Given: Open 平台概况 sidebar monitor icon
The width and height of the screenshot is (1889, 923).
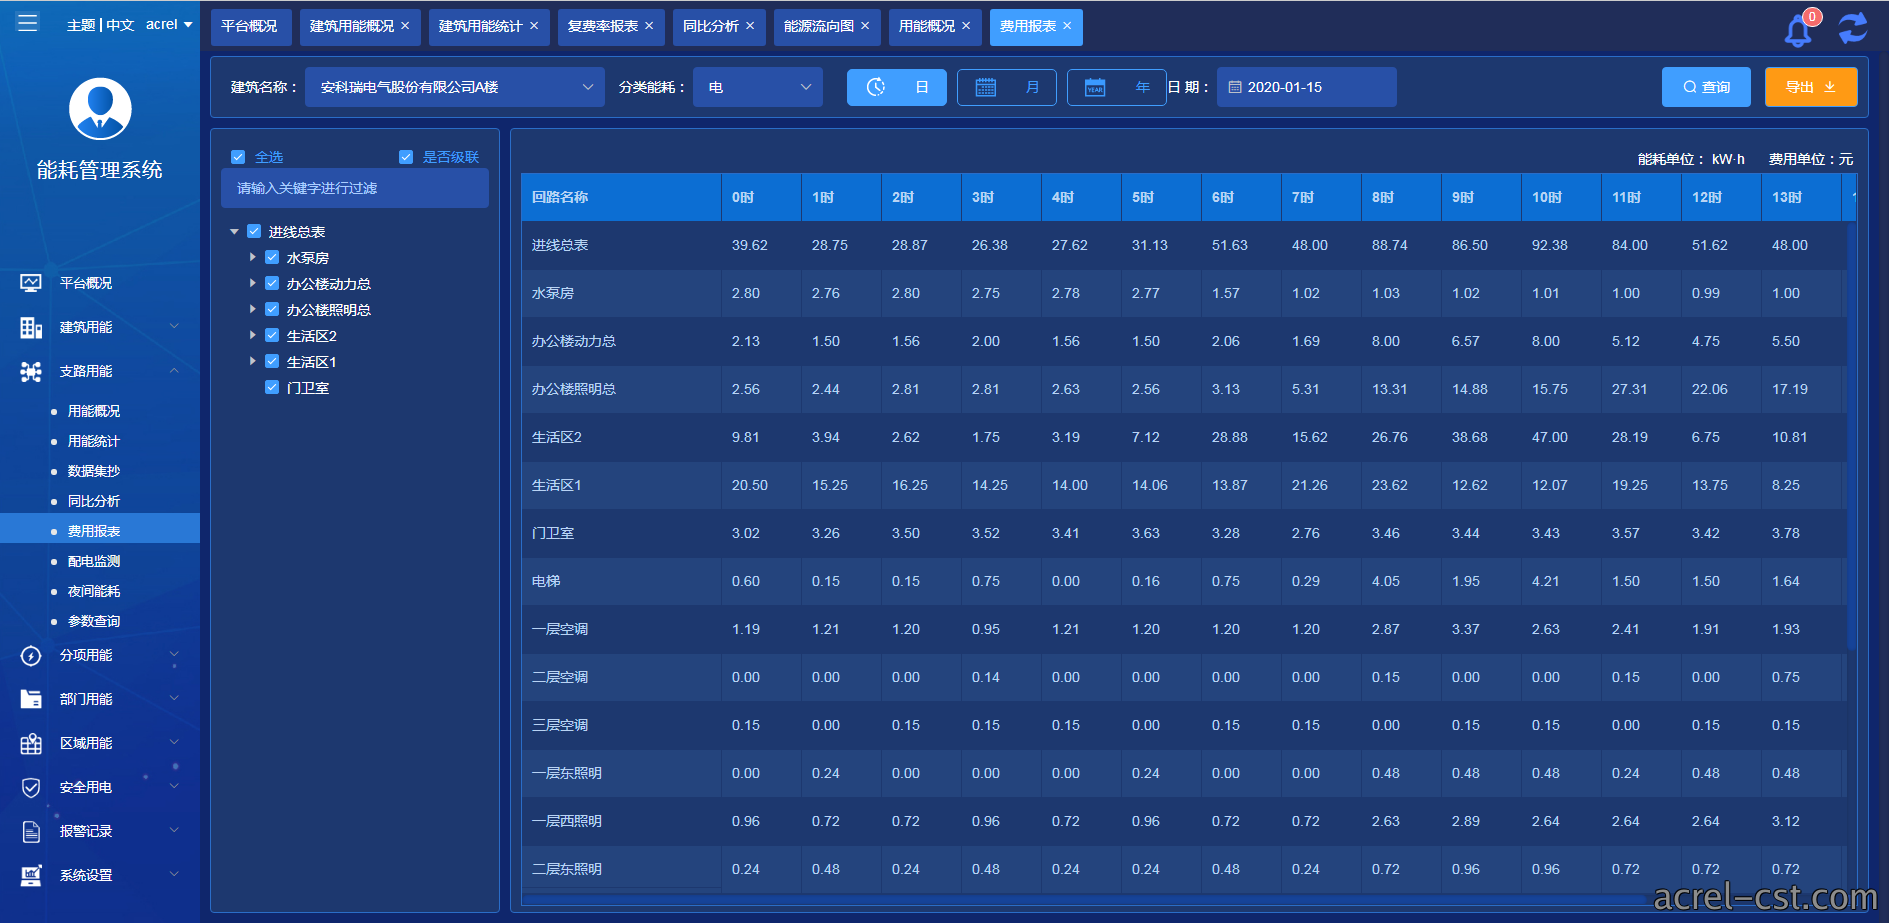Looking at the screenshot, I should click(31, 283).
